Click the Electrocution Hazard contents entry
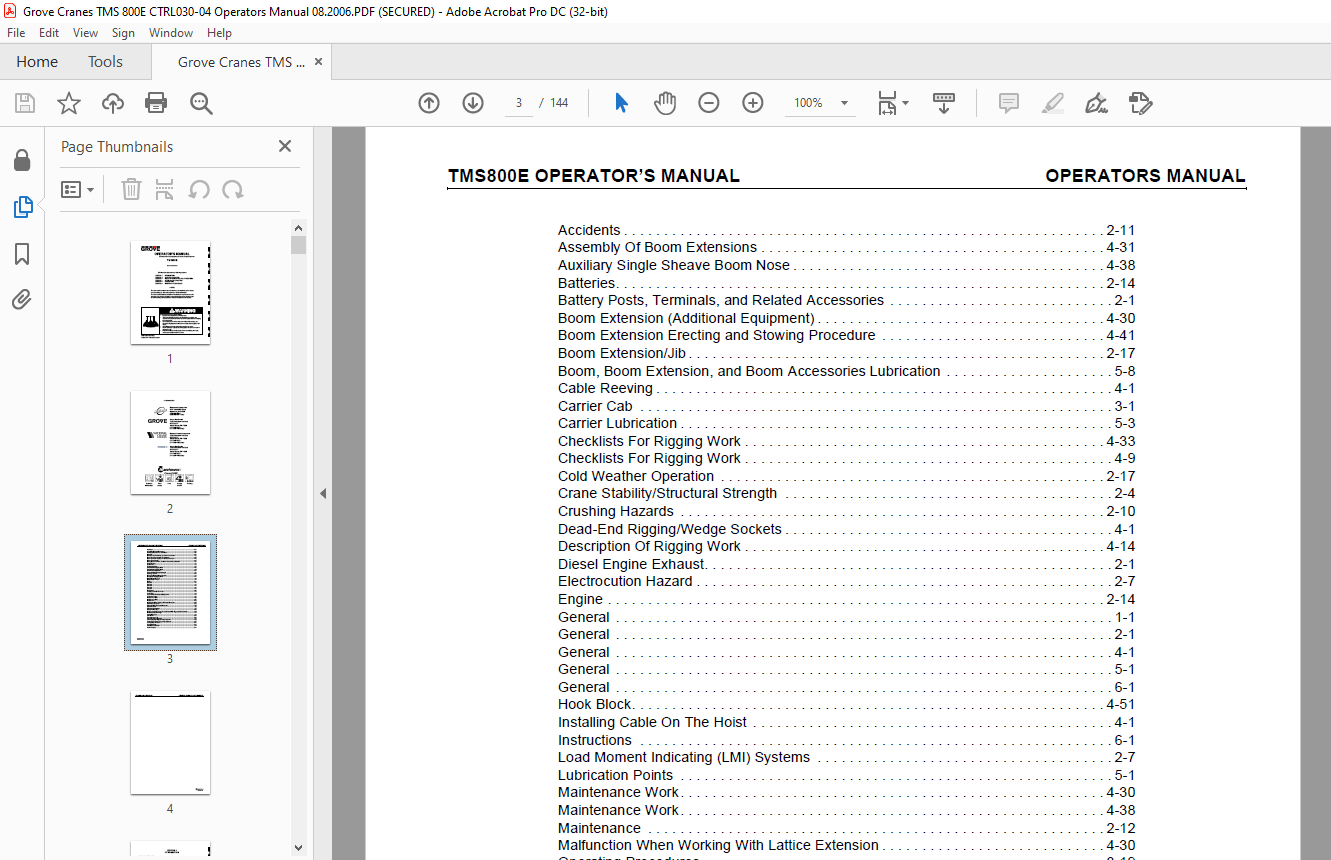This screenshot has height=860, width=1331. tap(846, 581)
